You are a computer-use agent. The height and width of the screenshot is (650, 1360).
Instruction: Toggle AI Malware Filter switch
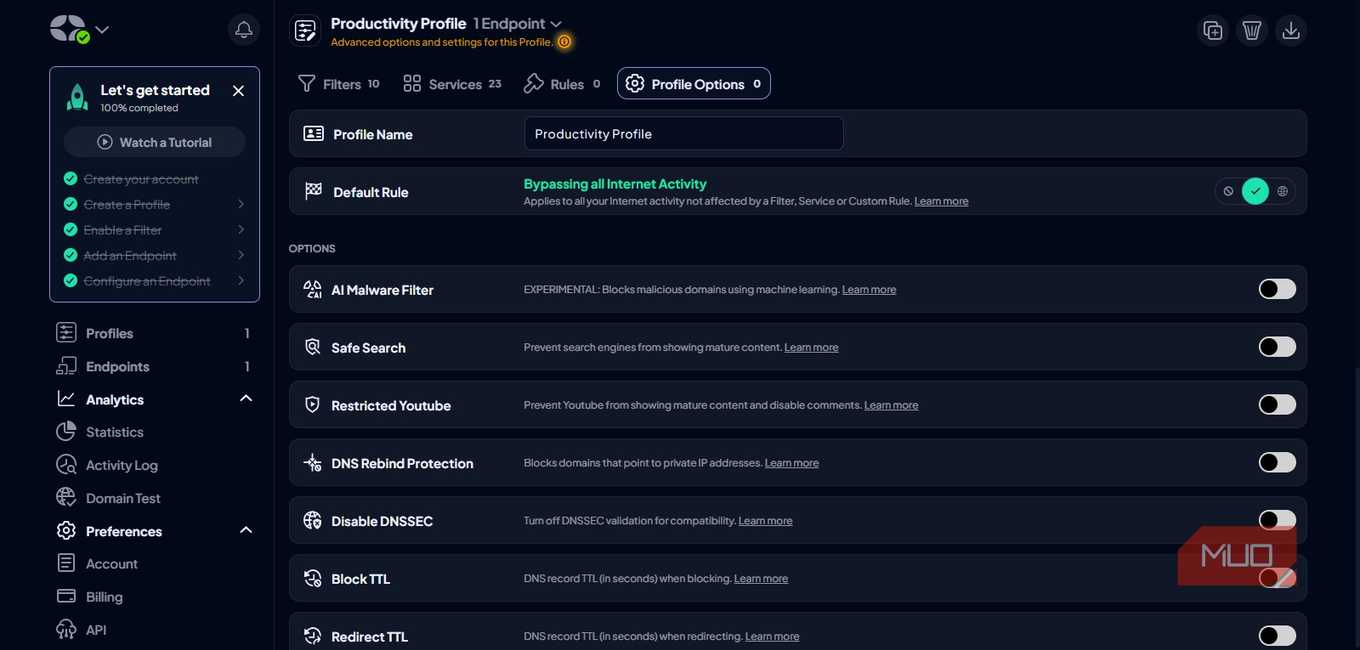1277,289
